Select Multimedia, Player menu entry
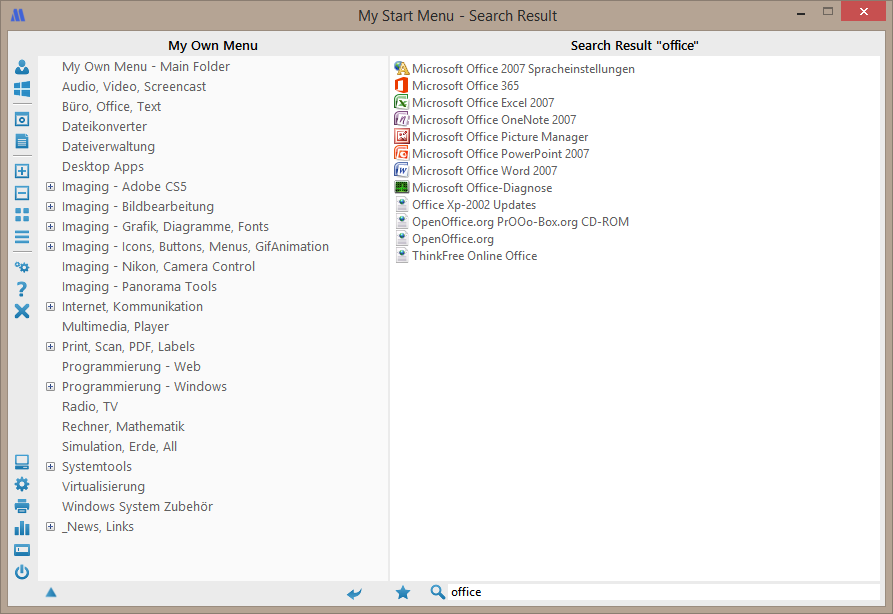The height and width of the screenshot is (614, 893). 115,327
